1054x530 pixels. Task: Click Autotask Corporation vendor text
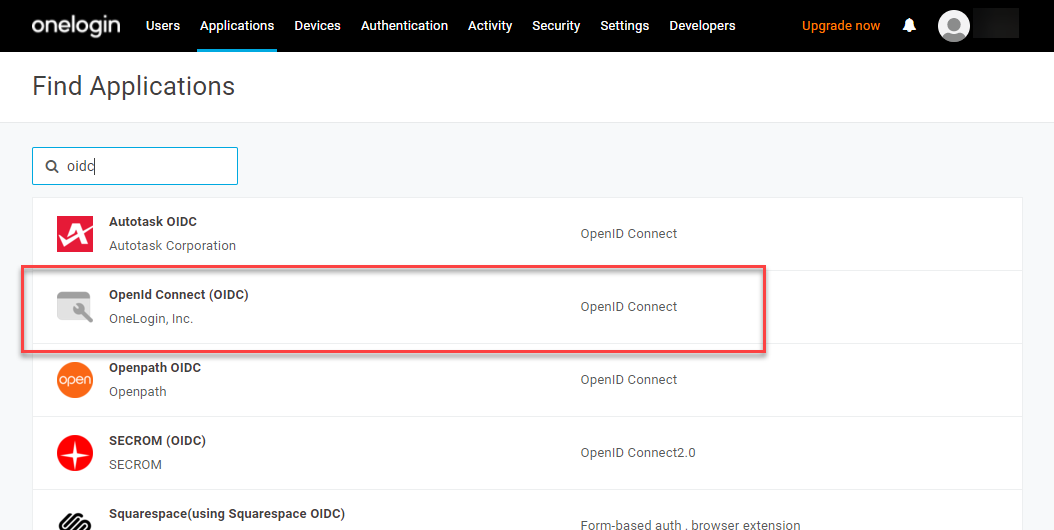point(172,245)
